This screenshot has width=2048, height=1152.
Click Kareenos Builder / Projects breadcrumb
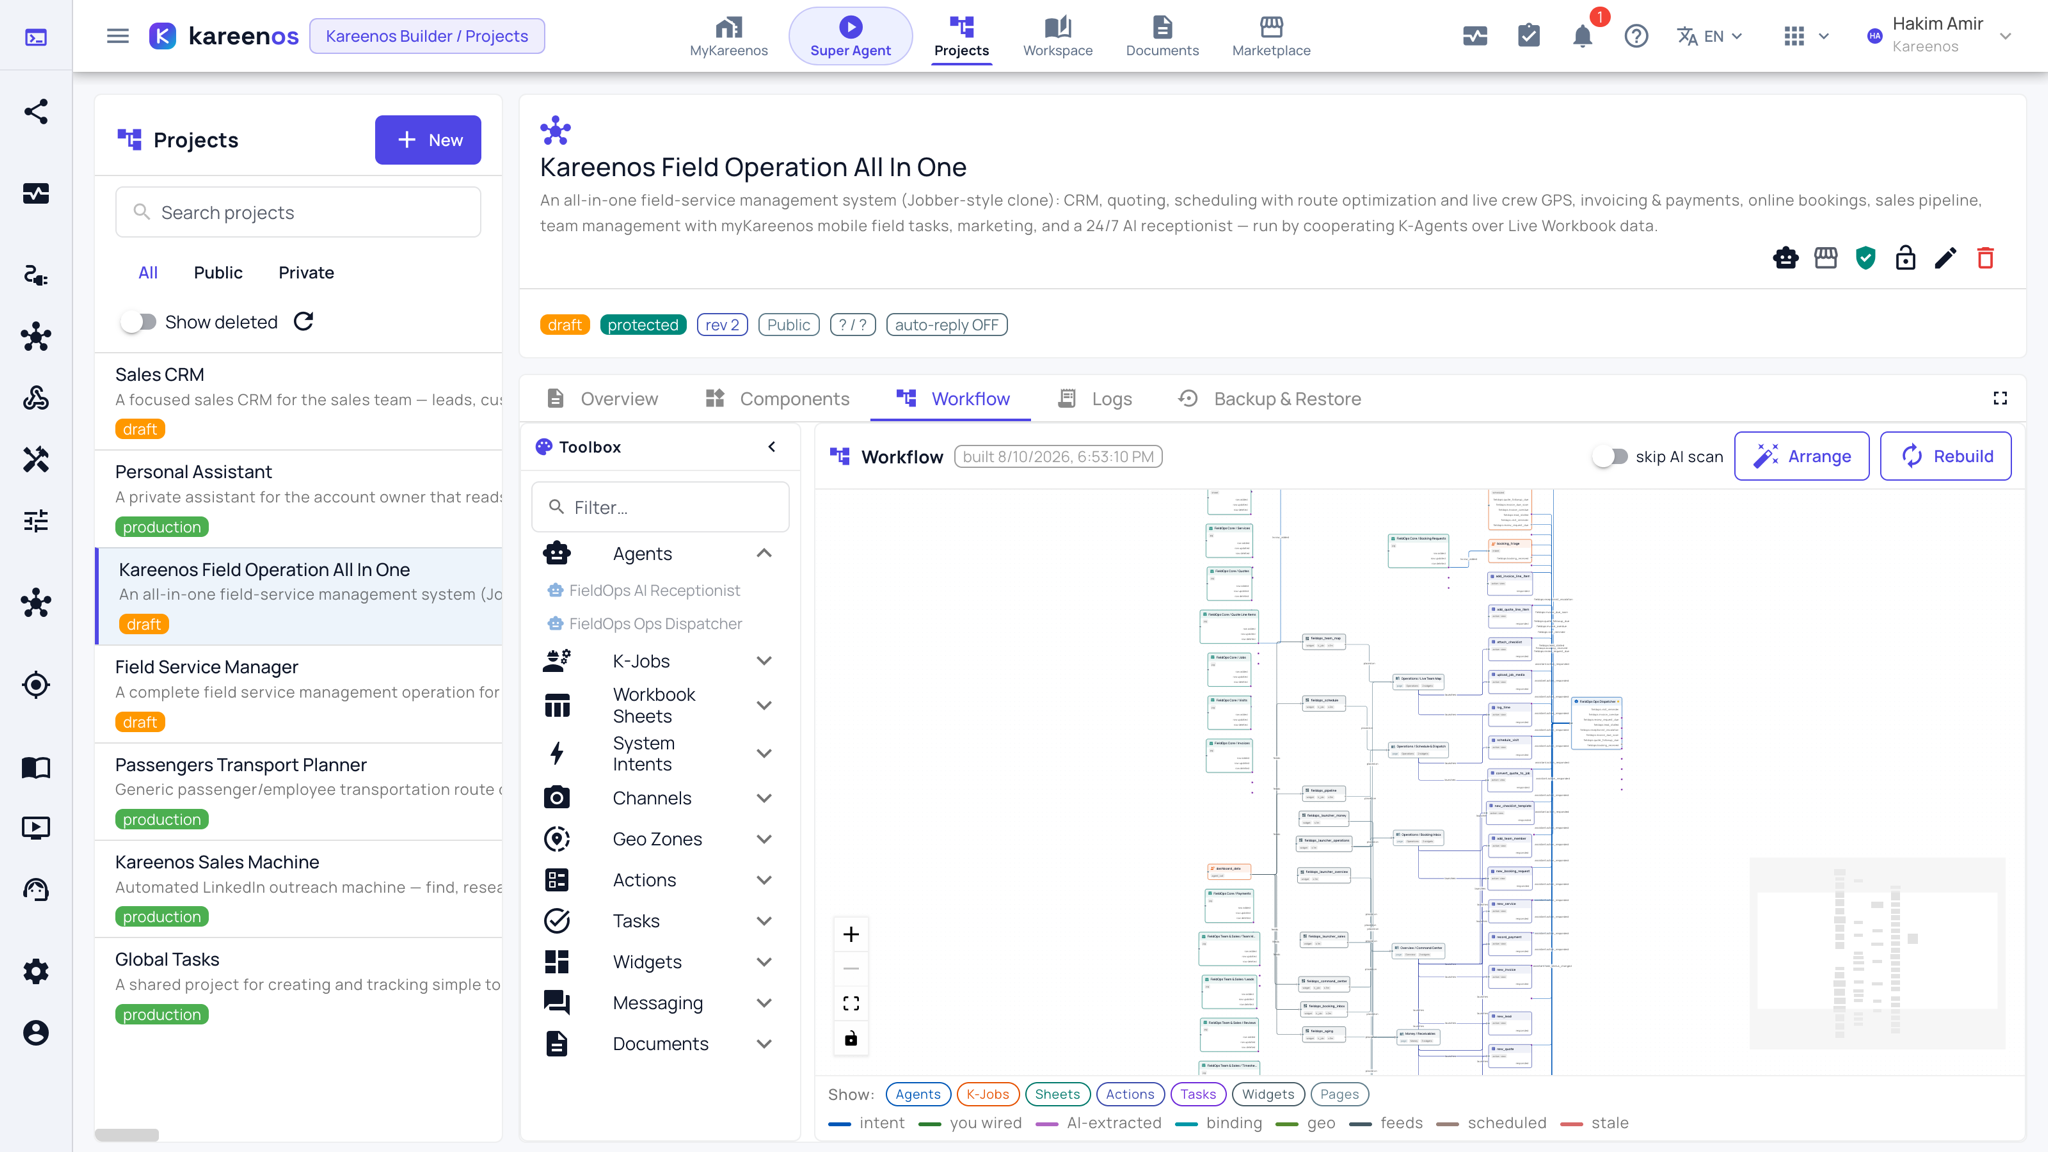[x=427, y=36]
